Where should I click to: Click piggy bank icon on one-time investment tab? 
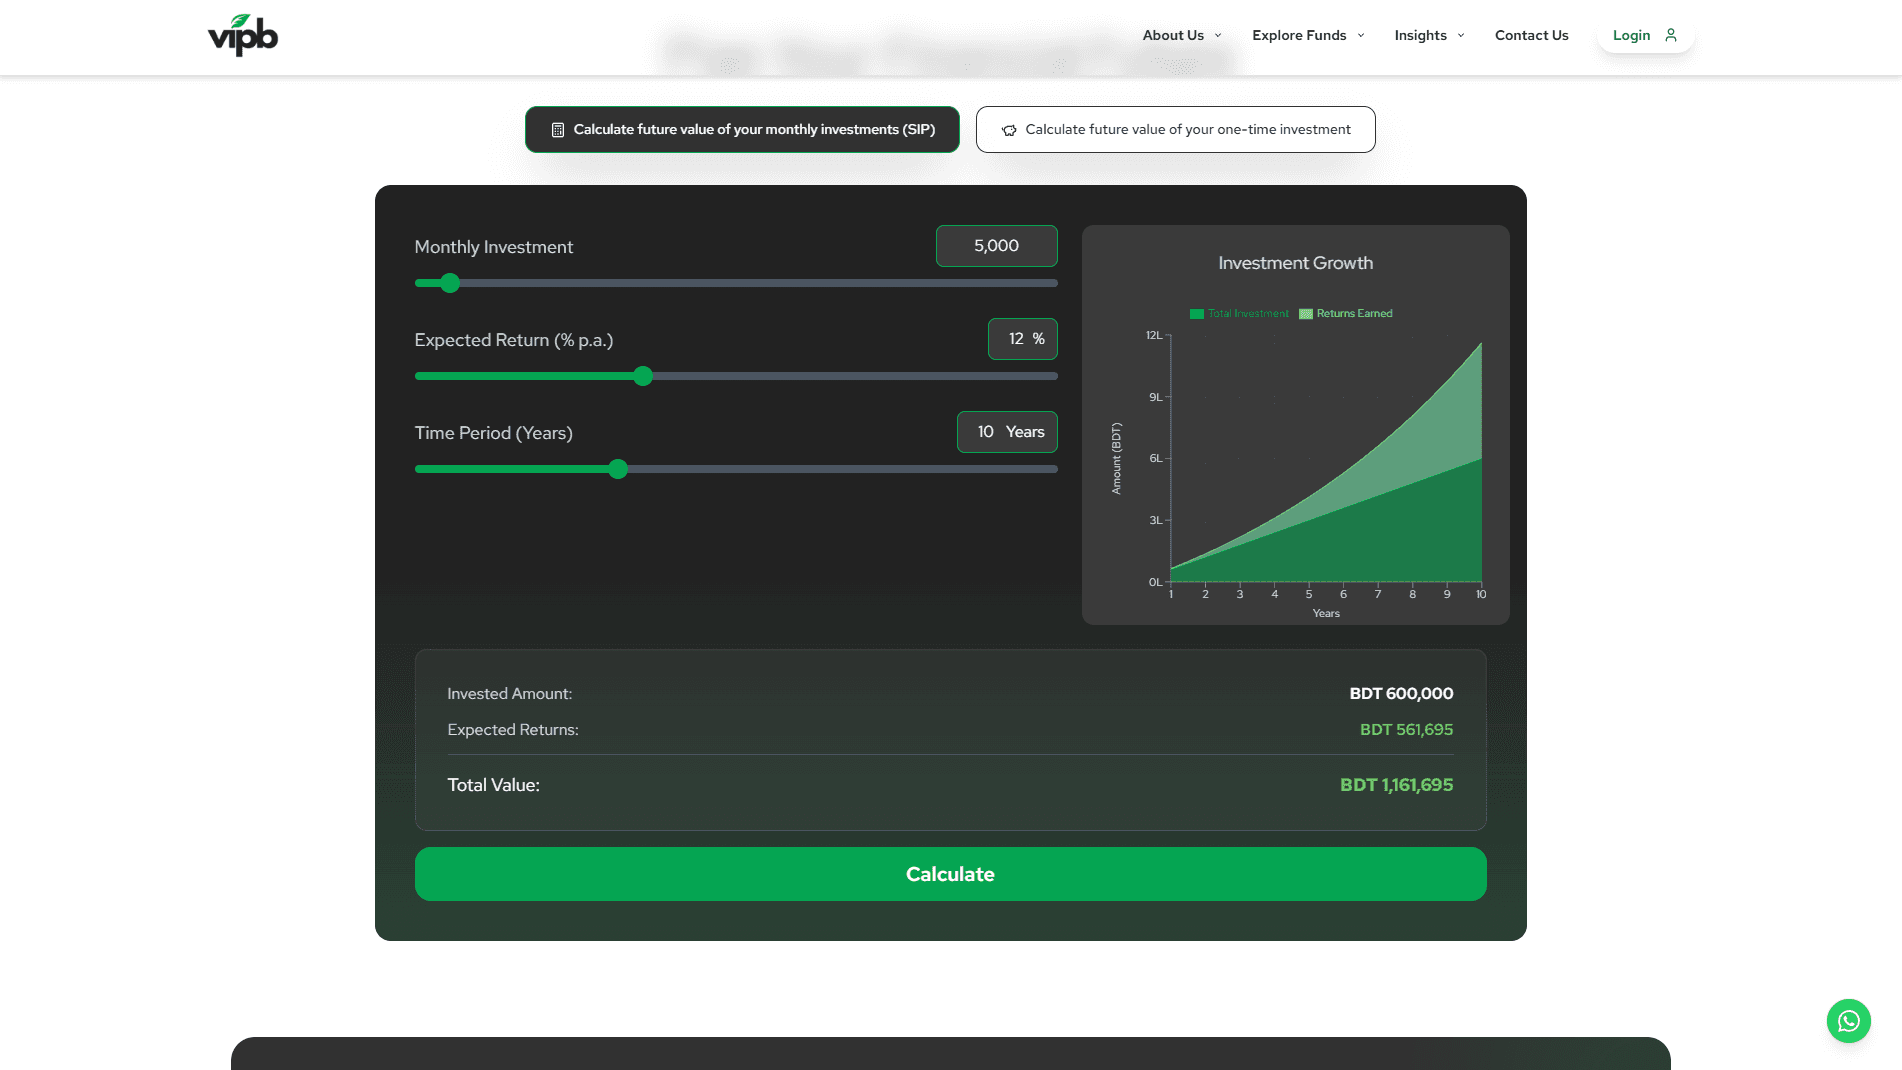(x=1009, y=130)
